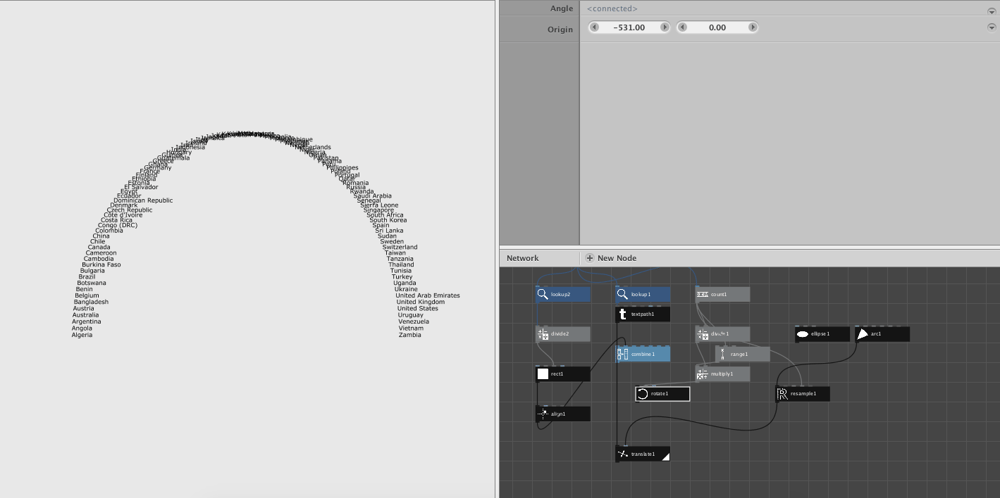Select the divide2 node
The height and width of the screenshot is (498, 1000).
562,334
